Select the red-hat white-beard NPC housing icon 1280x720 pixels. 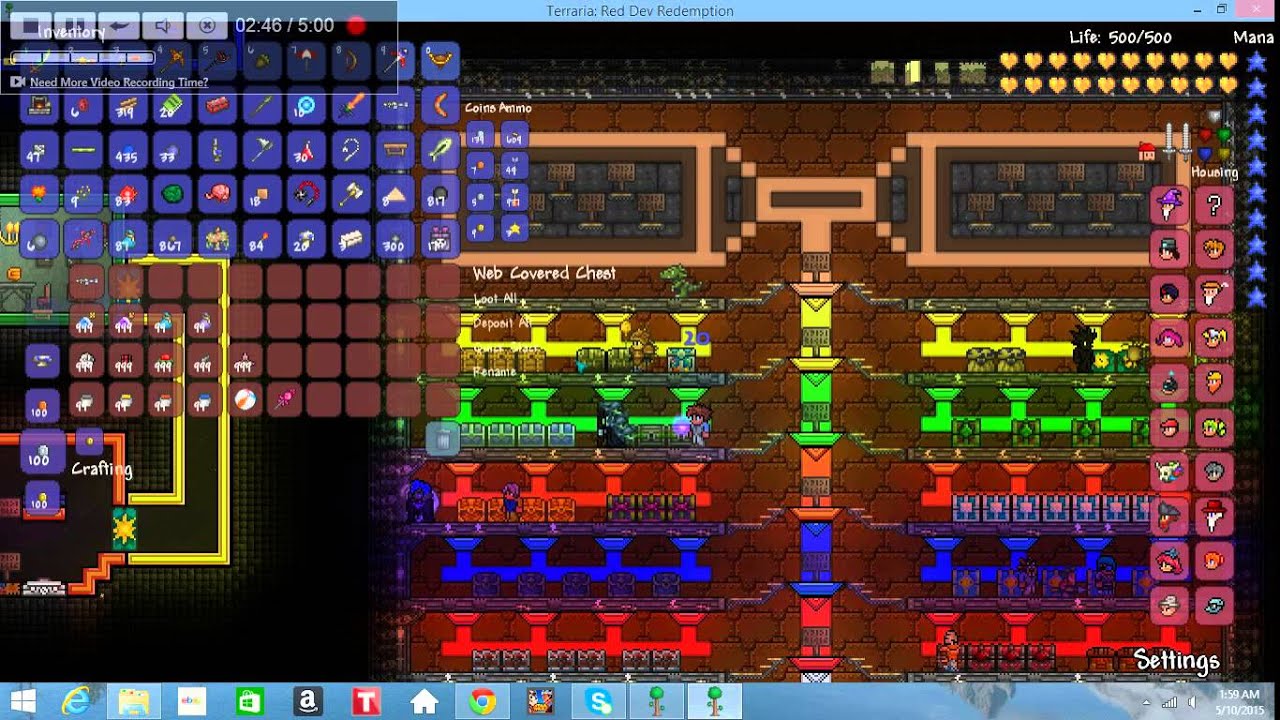coord(1214,514)
